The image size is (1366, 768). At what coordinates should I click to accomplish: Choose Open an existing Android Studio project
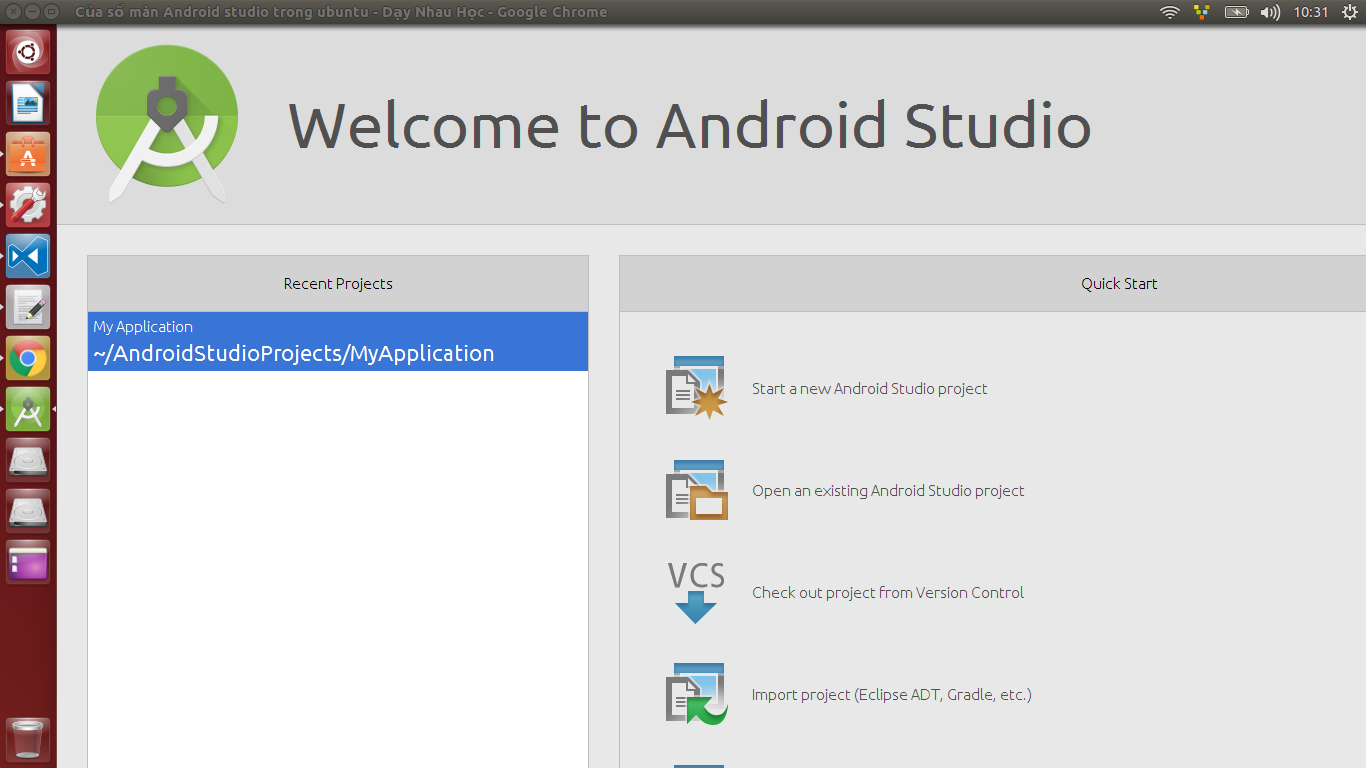888,491
